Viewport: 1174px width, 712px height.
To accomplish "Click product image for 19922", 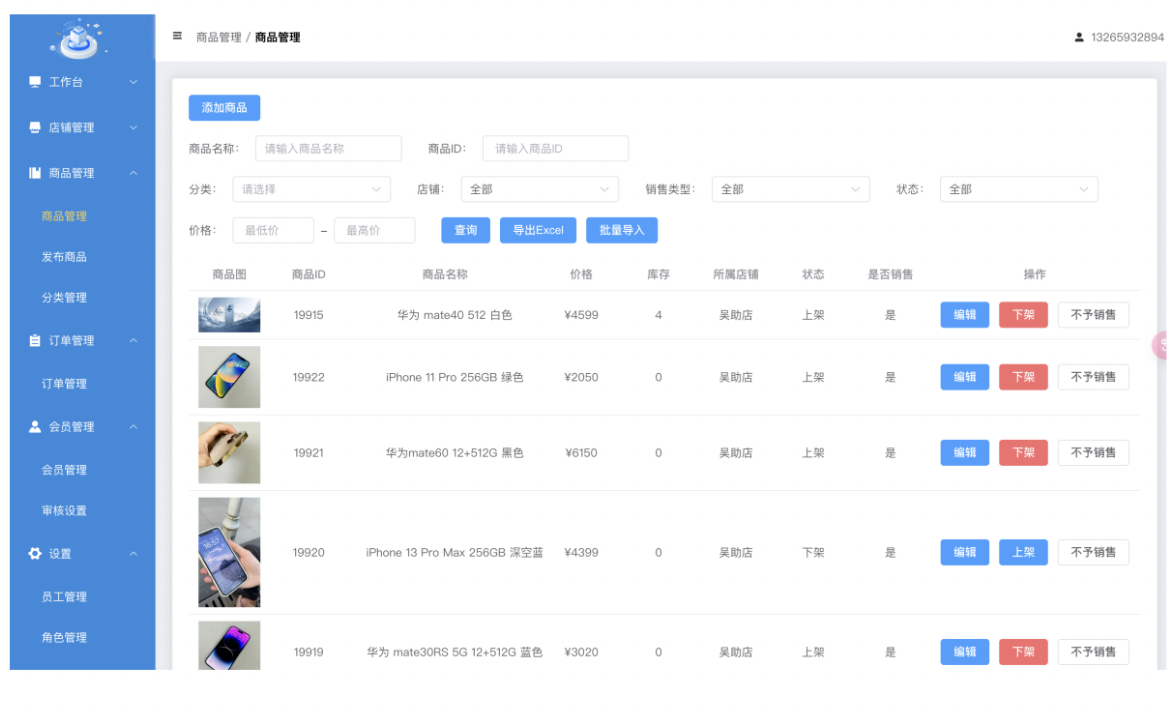I will 229,377.
